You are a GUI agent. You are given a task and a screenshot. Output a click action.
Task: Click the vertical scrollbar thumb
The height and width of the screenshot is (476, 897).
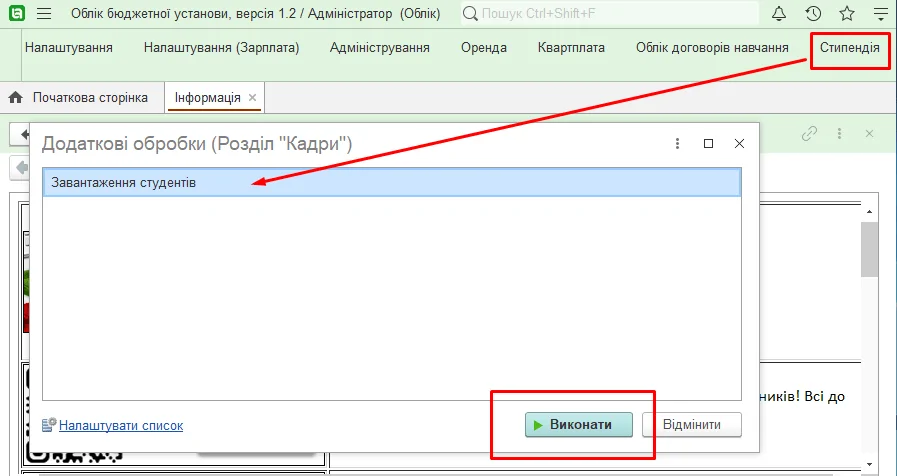pos(870,249)
